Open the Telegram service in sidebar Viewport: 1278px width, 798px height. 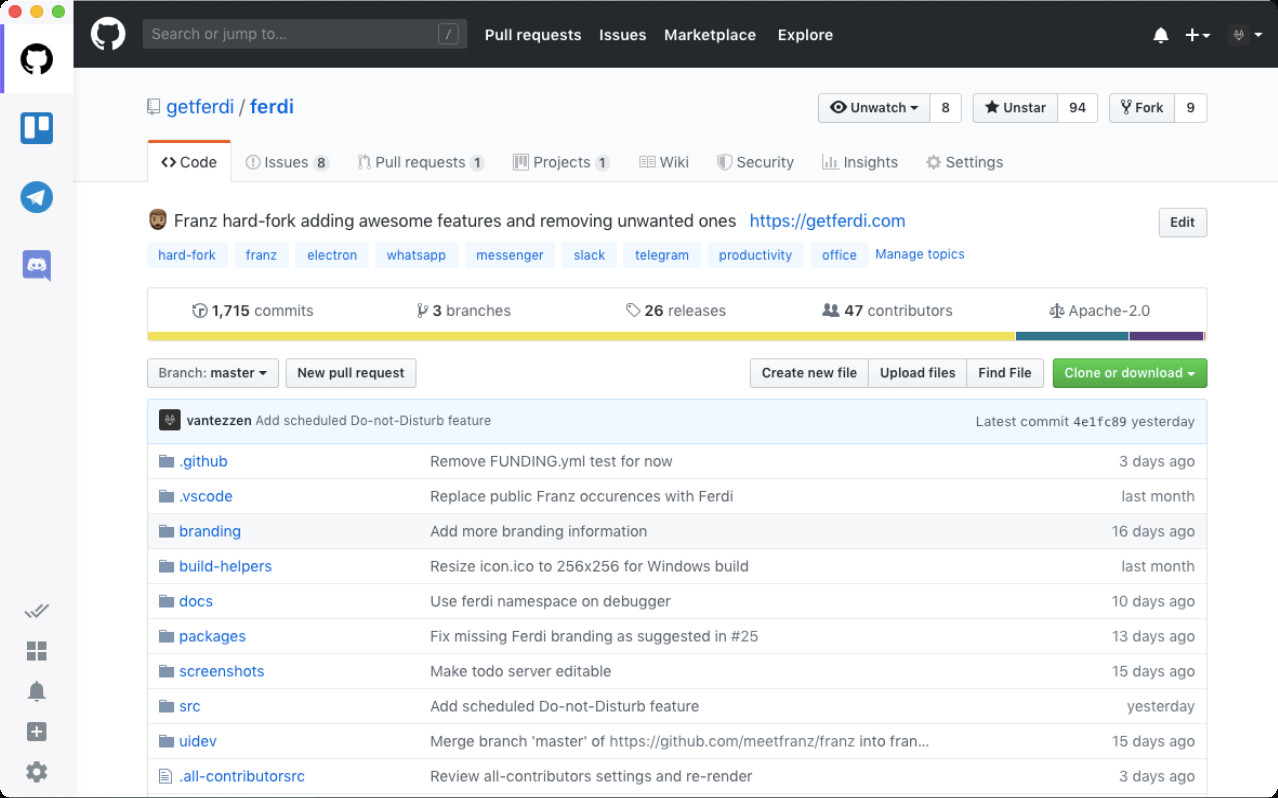(37, 197)
